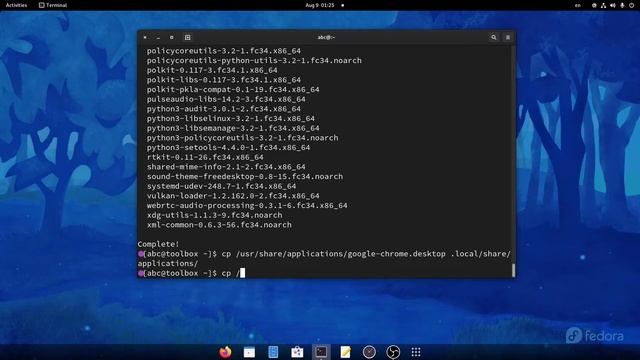Click line 'vulkan-loader-1.2.162.0-2.fc34.x86_64'
The height and width of the screenshot is (360, 640).
click(233, 196)
